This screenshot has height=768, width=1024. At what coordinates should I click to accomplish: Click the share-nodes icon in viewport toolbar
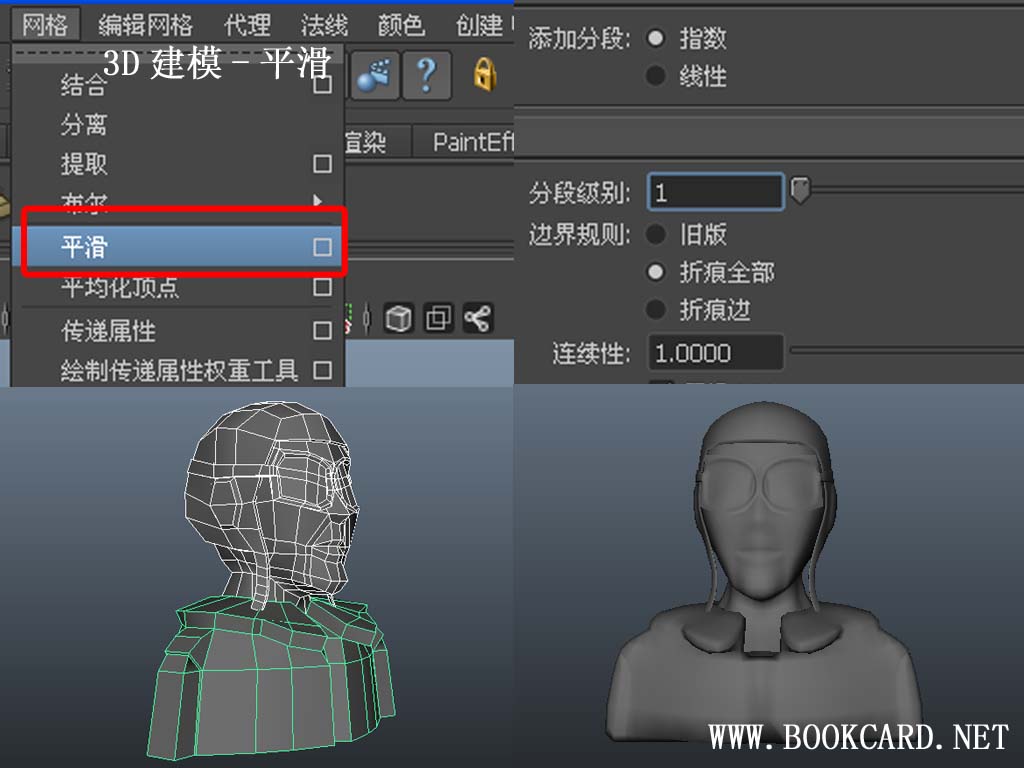tap(477, 319)
